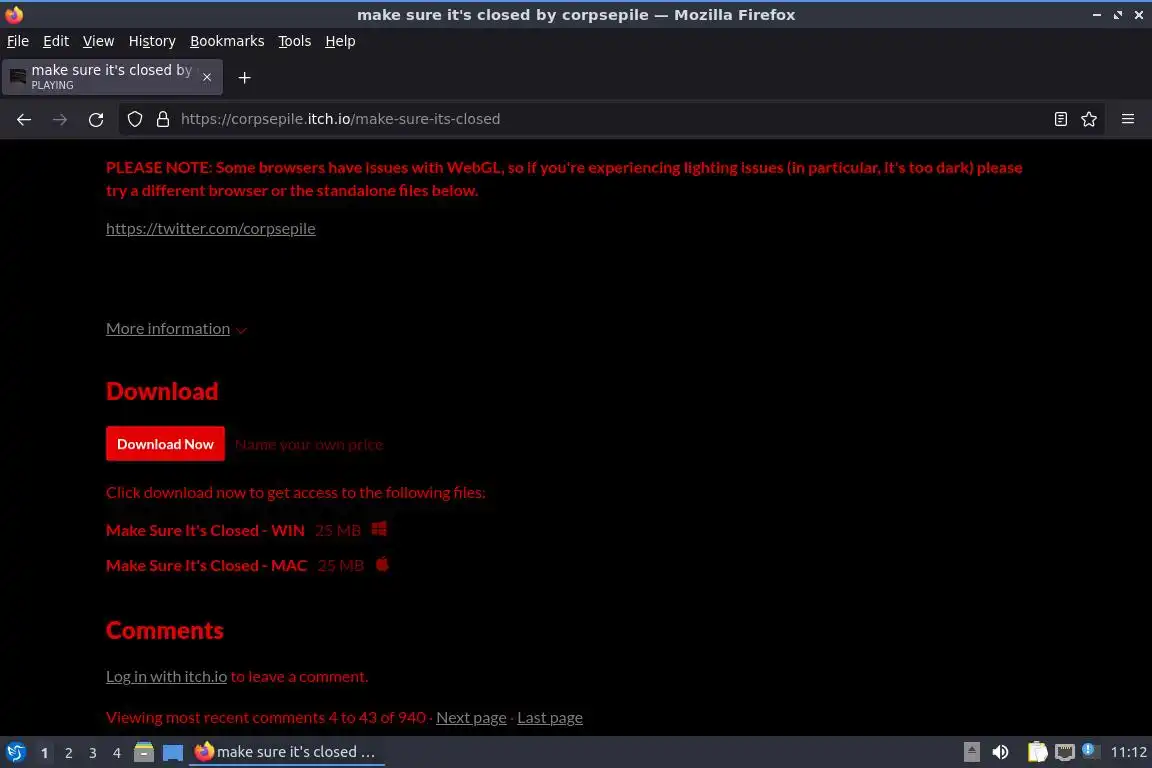Click the Download Now button
This screenshot has width=1152, height=768.
pos(165,444)
